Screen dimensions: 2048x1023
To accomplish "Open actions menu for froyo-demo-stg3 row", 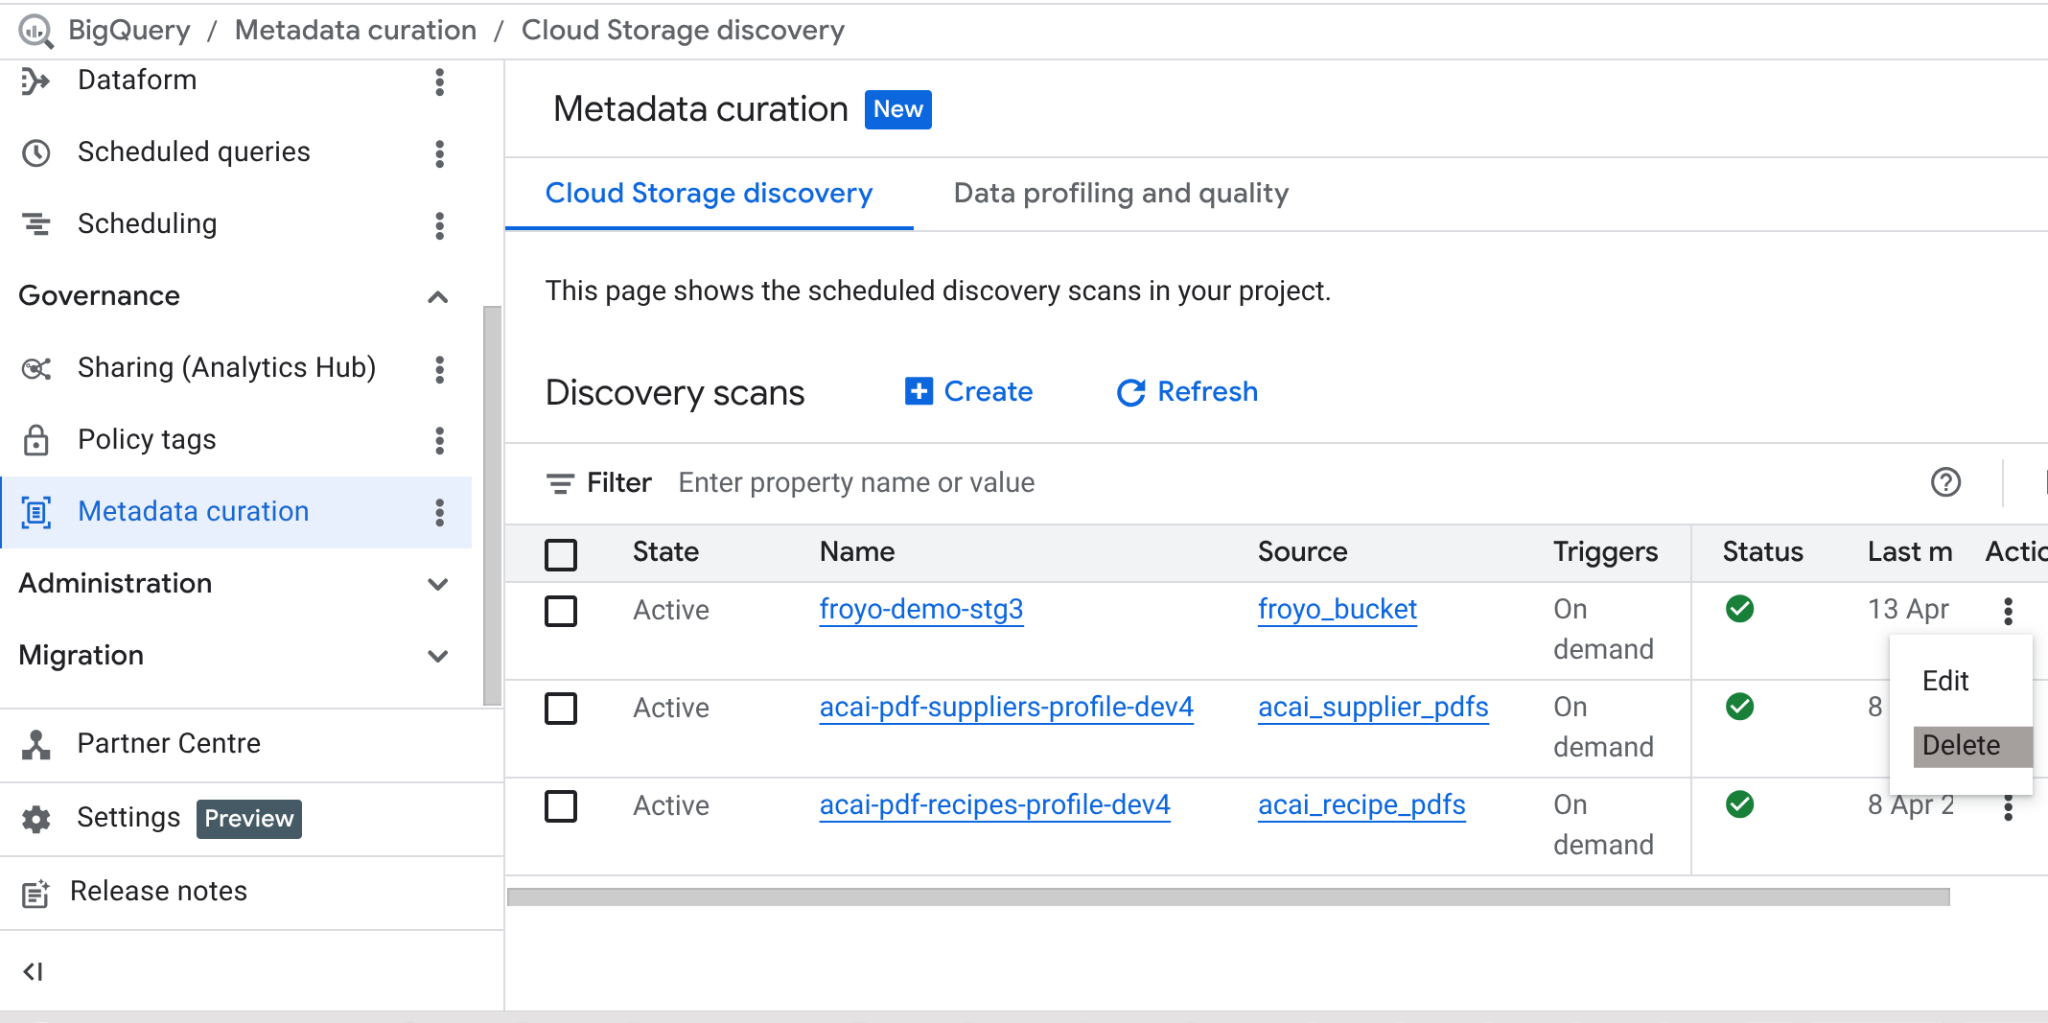I will [2008, 611].
